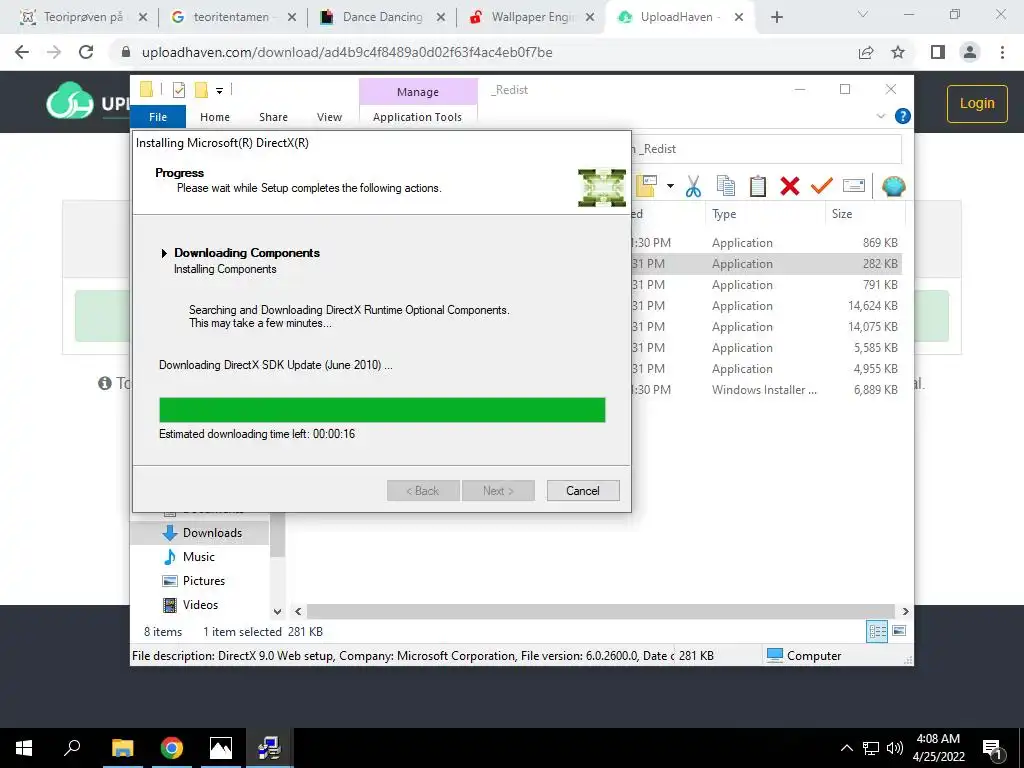Cancel the DirectX installation
This screenshot has width=1024, height=768.
pyautogui.click(x=583, y=490)
